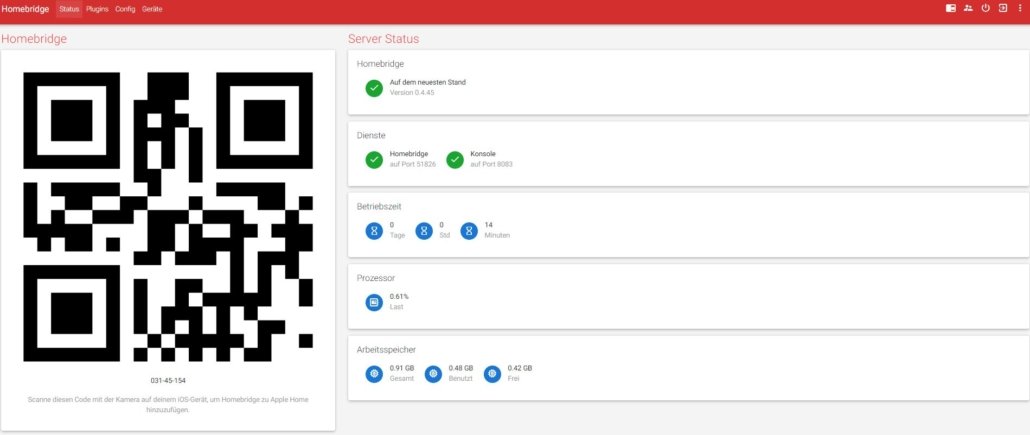The width and height of the screenshot is (1030, 435).
Task: Click the Homebridge QR code image
Action: (168, 217)
